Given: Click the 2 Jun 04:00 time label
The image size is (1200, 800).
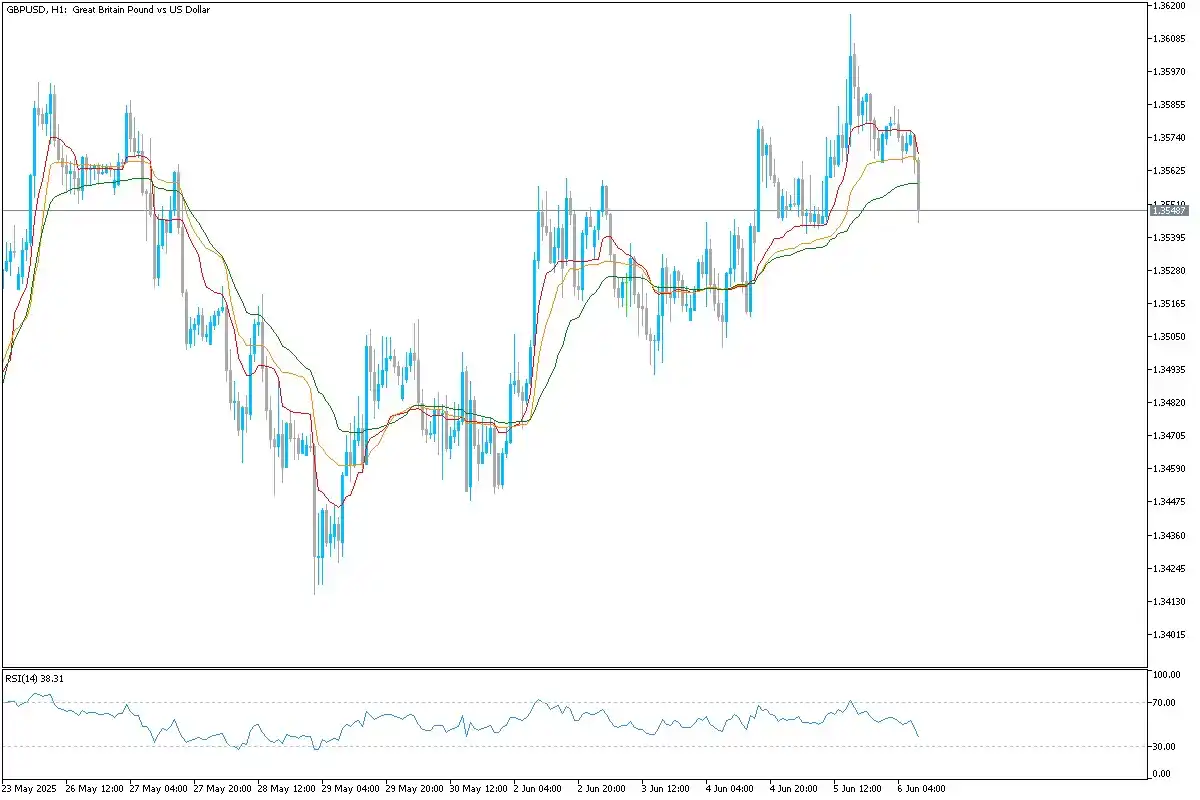Looking at the screenshot, I should [x=539, y=788].
